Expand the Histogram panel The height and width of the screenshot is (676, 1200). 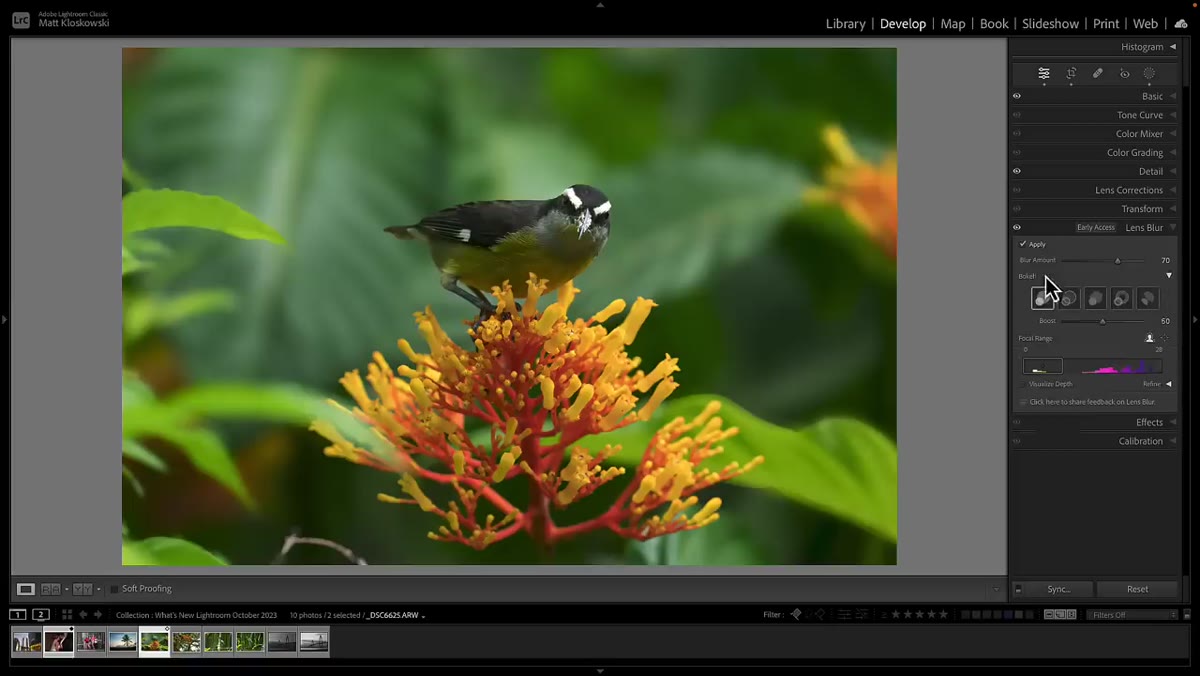[1172, 47]
